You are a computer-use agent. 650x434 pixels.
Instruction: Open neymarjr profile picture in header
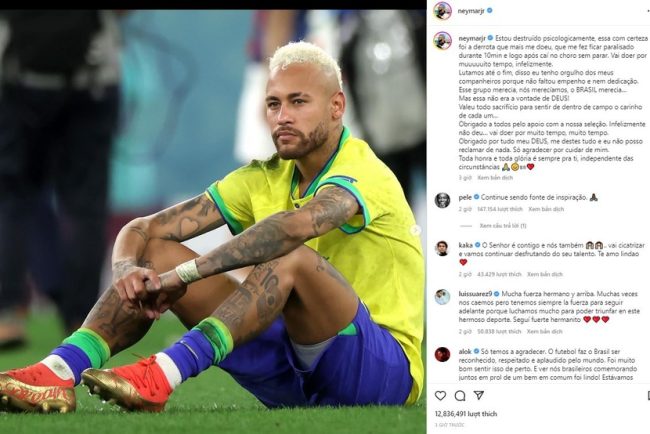(442, 11)
